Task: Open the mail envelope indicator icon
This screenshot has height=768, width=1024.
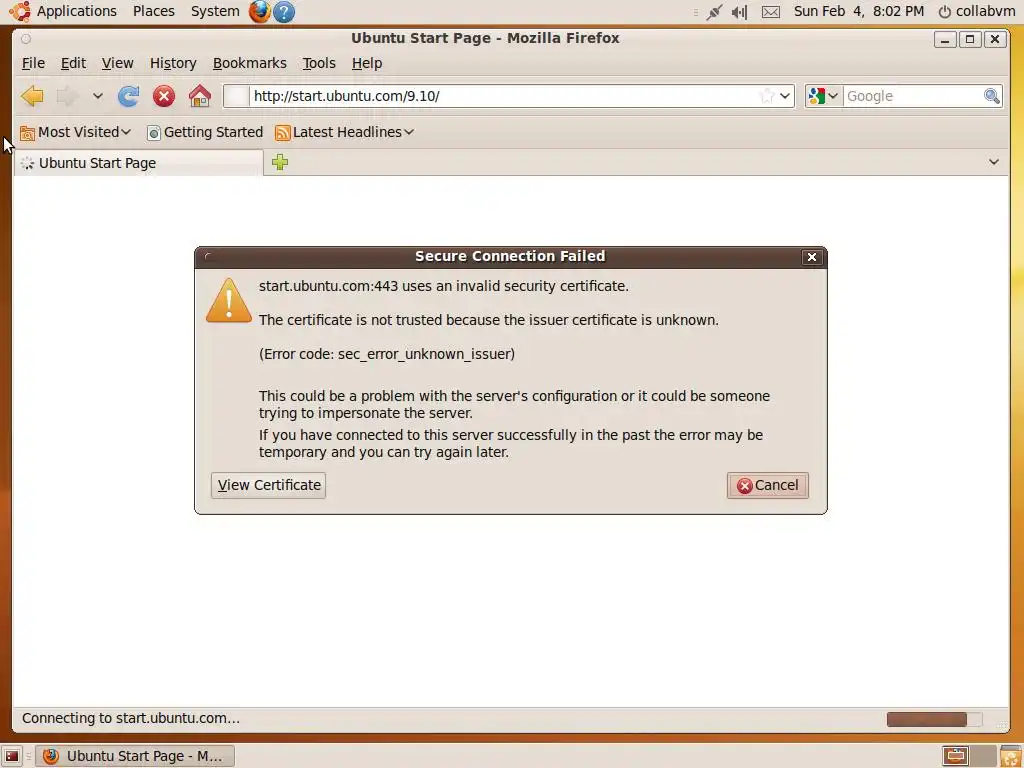Action: click(x=771, y=12)
